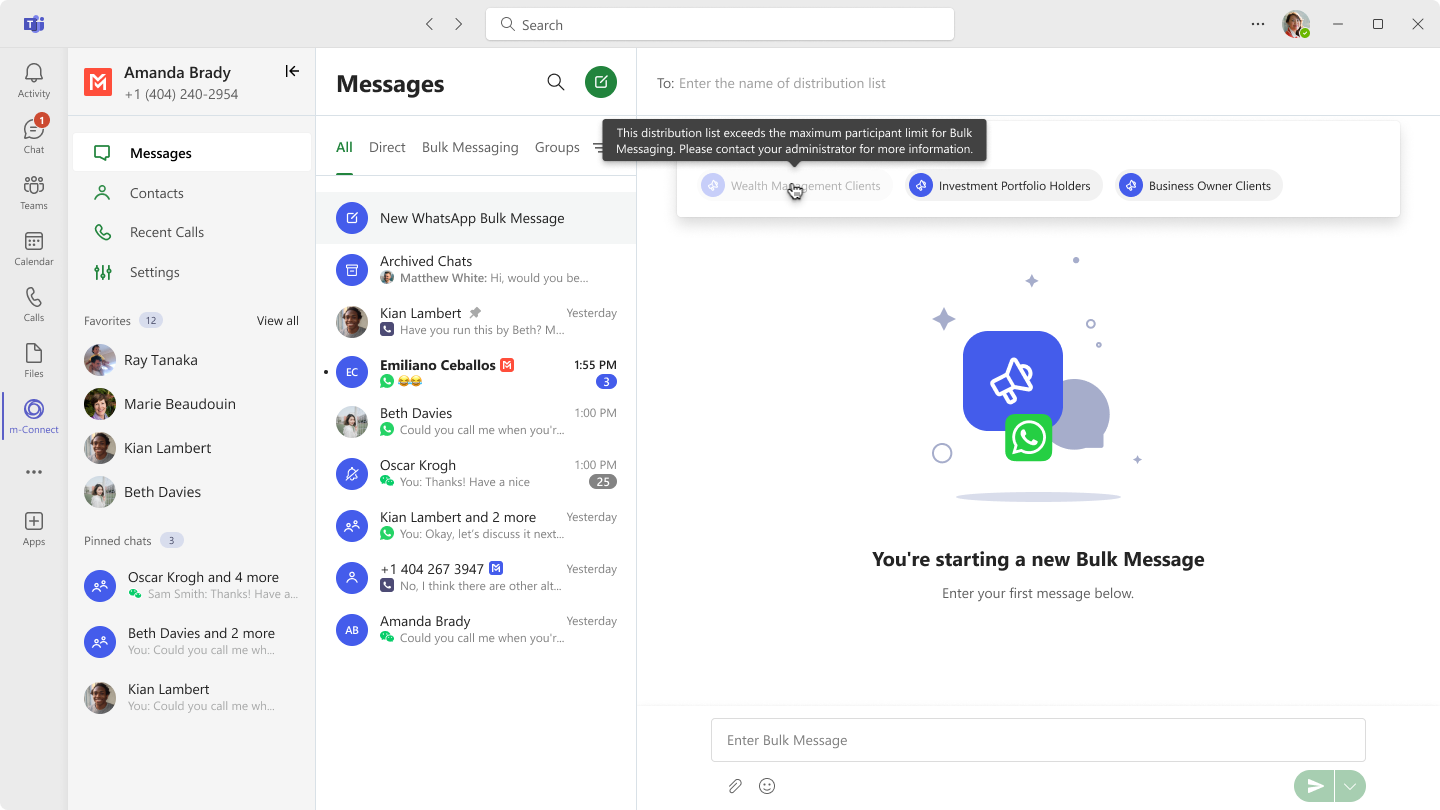This screenshot has width=1440, height=810.
Task: Open +1 404 267 3947 conversation
Action: 476,577
